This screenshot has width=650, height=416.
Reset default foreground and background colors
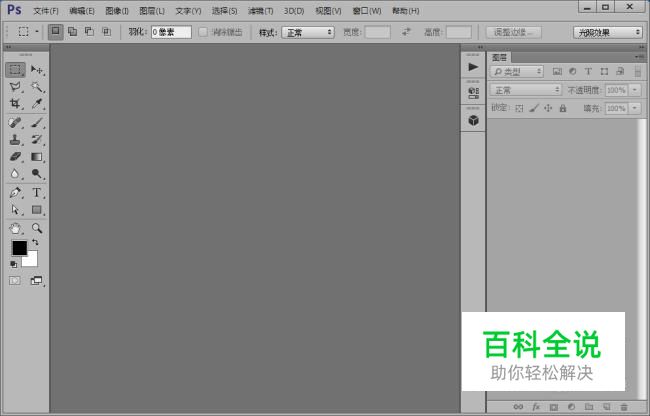tap(14, 264)
